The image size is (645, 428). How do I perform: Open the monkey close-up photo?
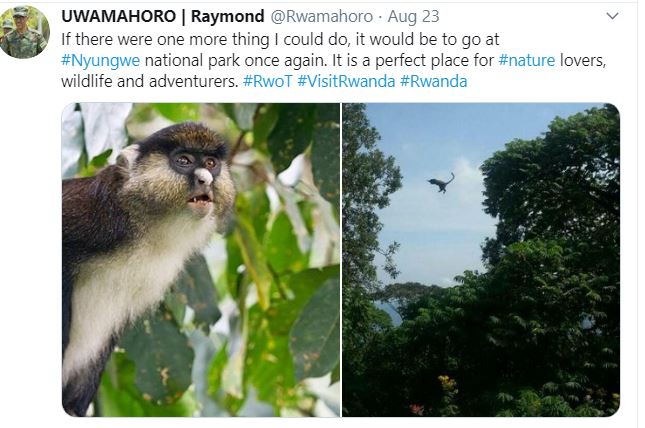pos(201,260)
